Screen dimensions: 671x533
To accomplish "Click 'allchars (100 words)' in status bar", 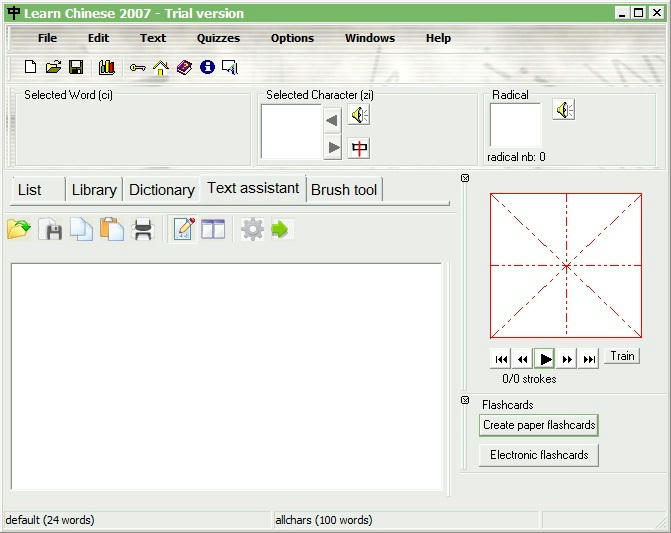I will click(x=324, y=520).
